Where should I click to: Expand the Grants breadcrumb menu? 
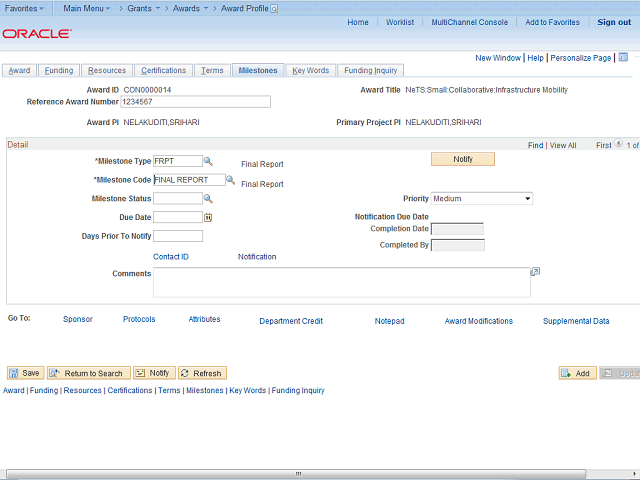point(143,8)
